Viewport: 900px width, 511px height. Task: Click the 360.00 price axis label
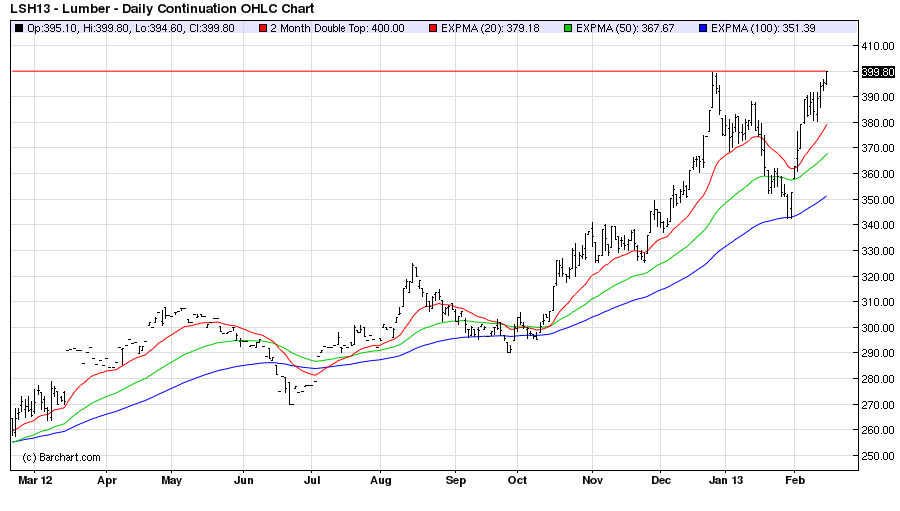tap(878, 174)
